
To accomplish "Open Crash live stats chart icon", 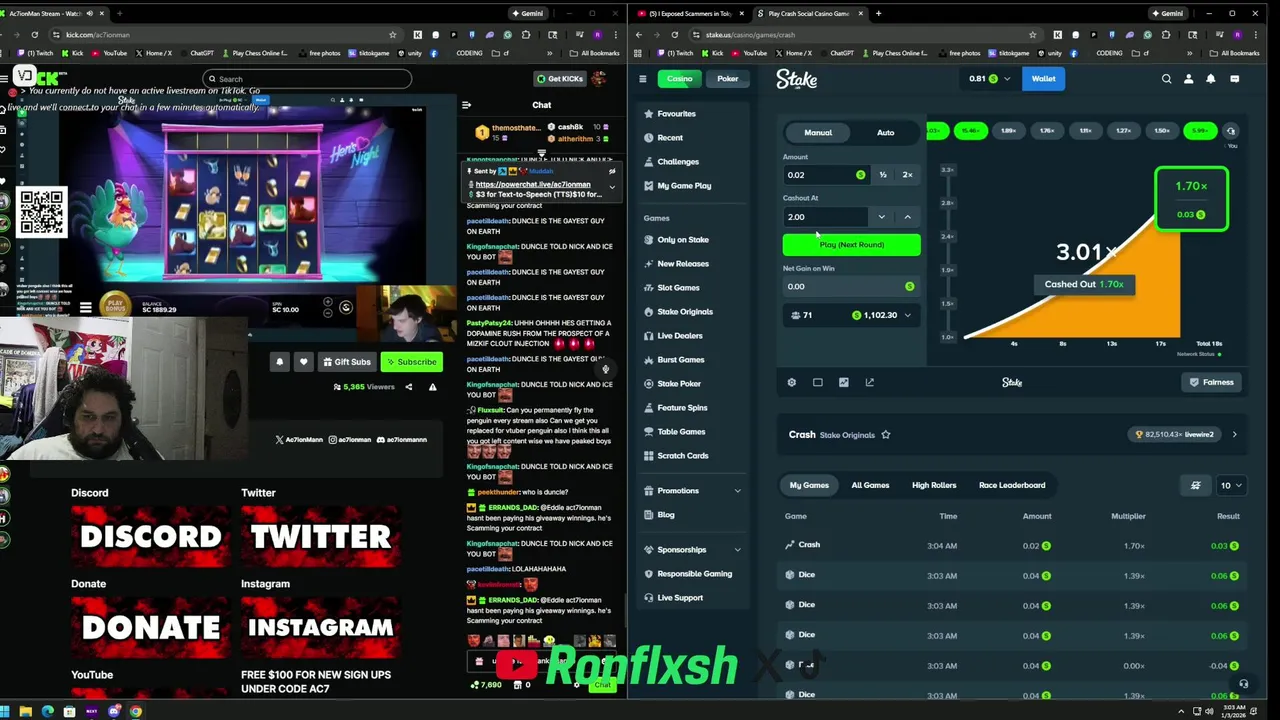I will click(x=844, y=382).
